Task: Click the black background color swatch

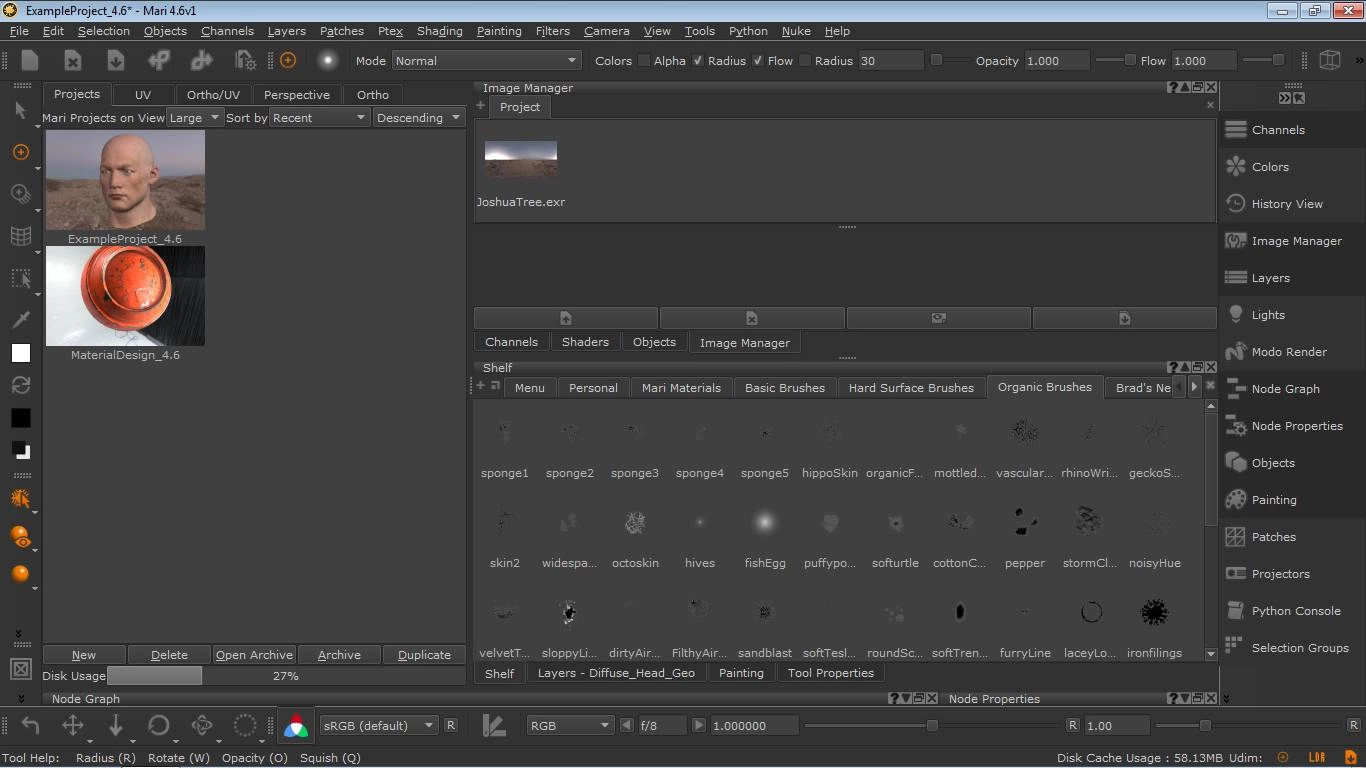Action: click(21, 418)
